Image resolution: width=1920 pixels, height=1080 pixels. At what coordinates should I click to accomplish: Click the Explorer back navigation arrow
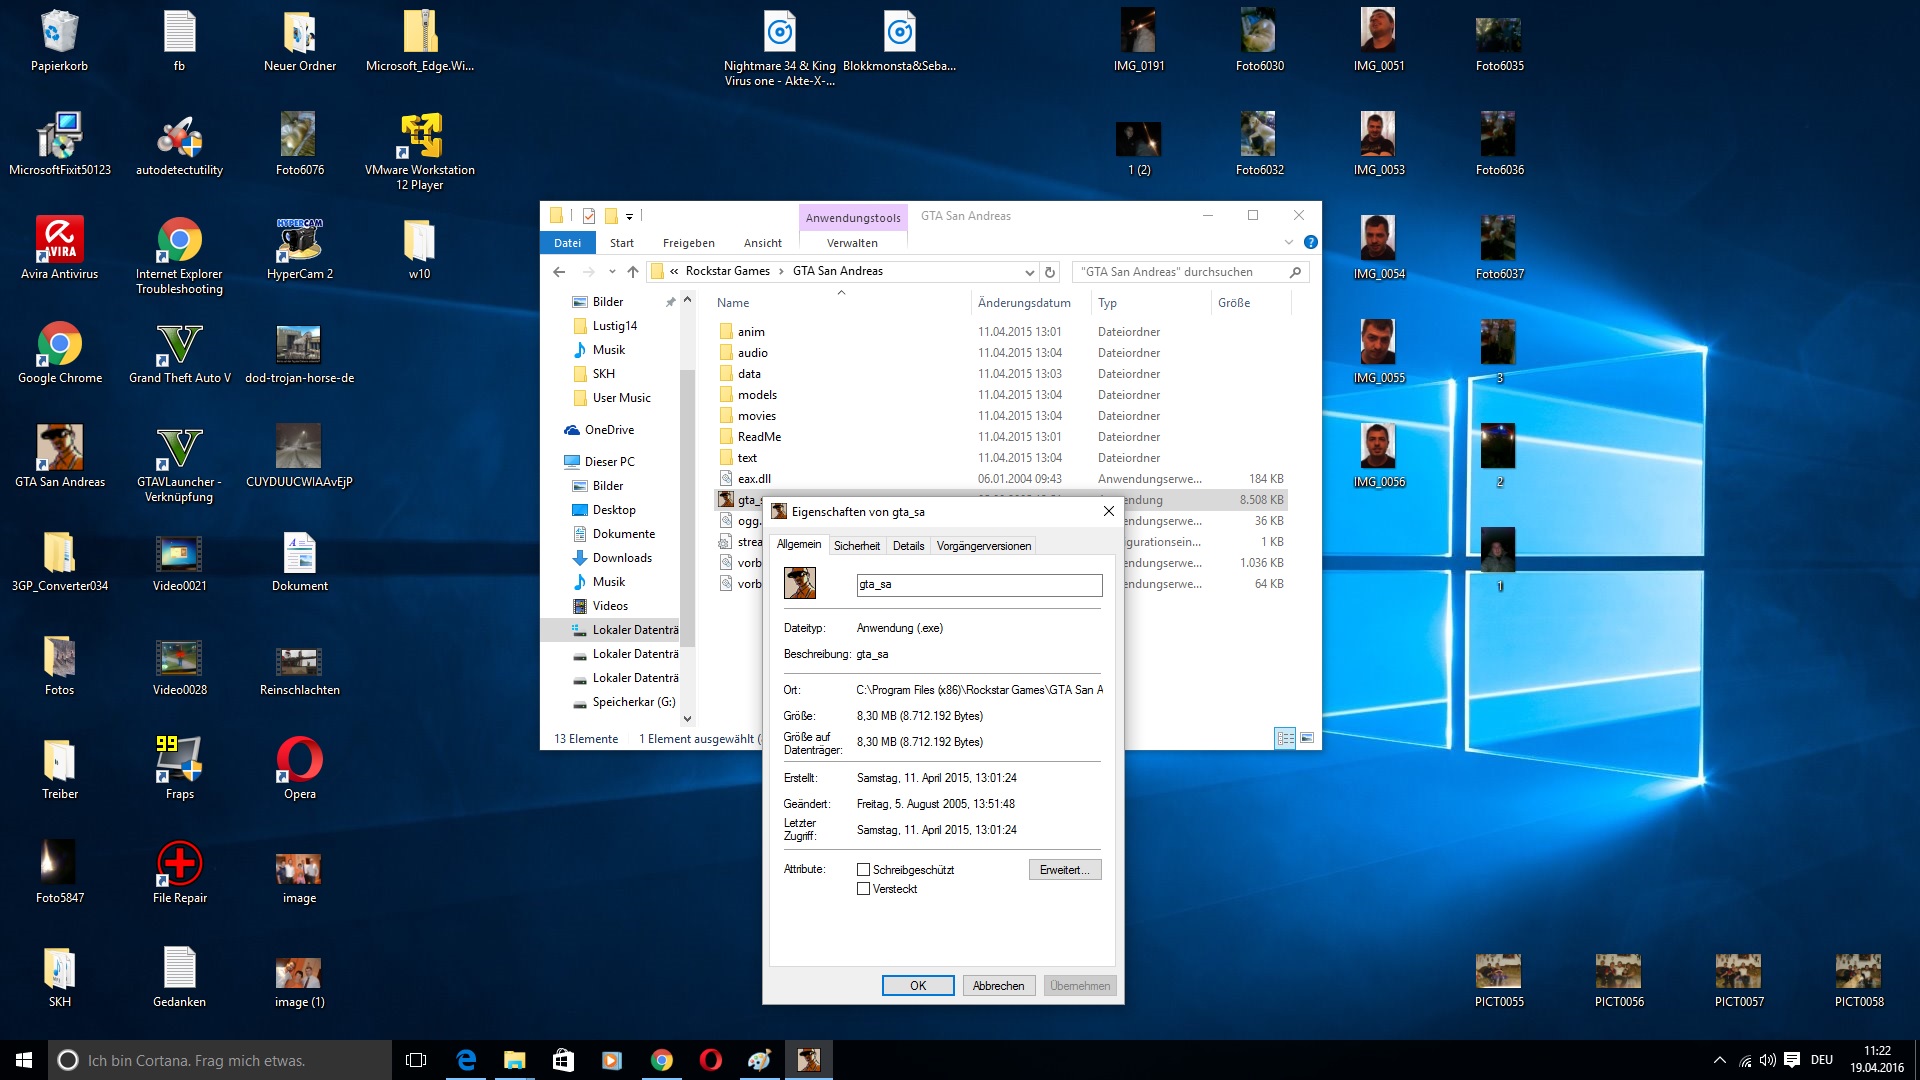559,271
